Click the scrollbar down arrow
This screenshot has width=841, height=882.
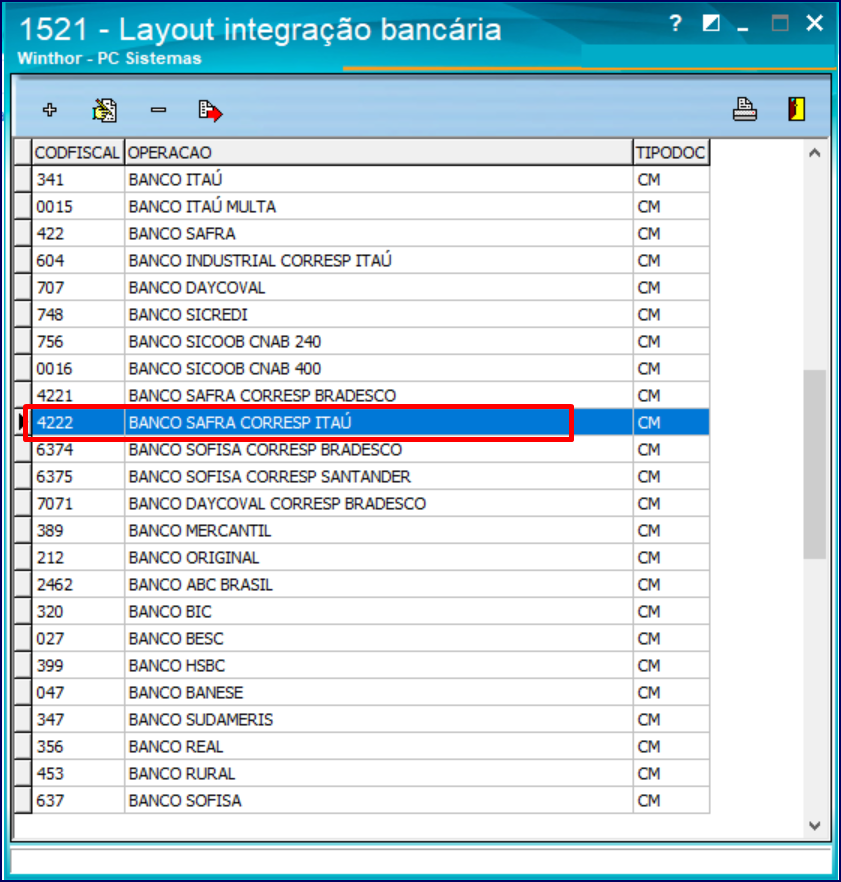815,825
